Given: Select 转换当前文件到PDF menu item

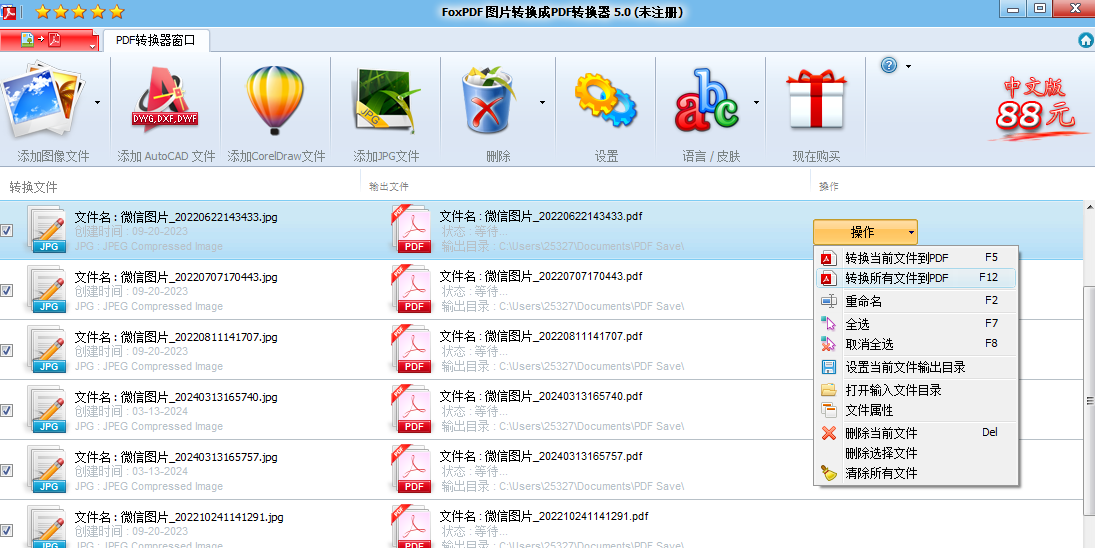Looking at the screenshot, I should click(x=916, y=258).
